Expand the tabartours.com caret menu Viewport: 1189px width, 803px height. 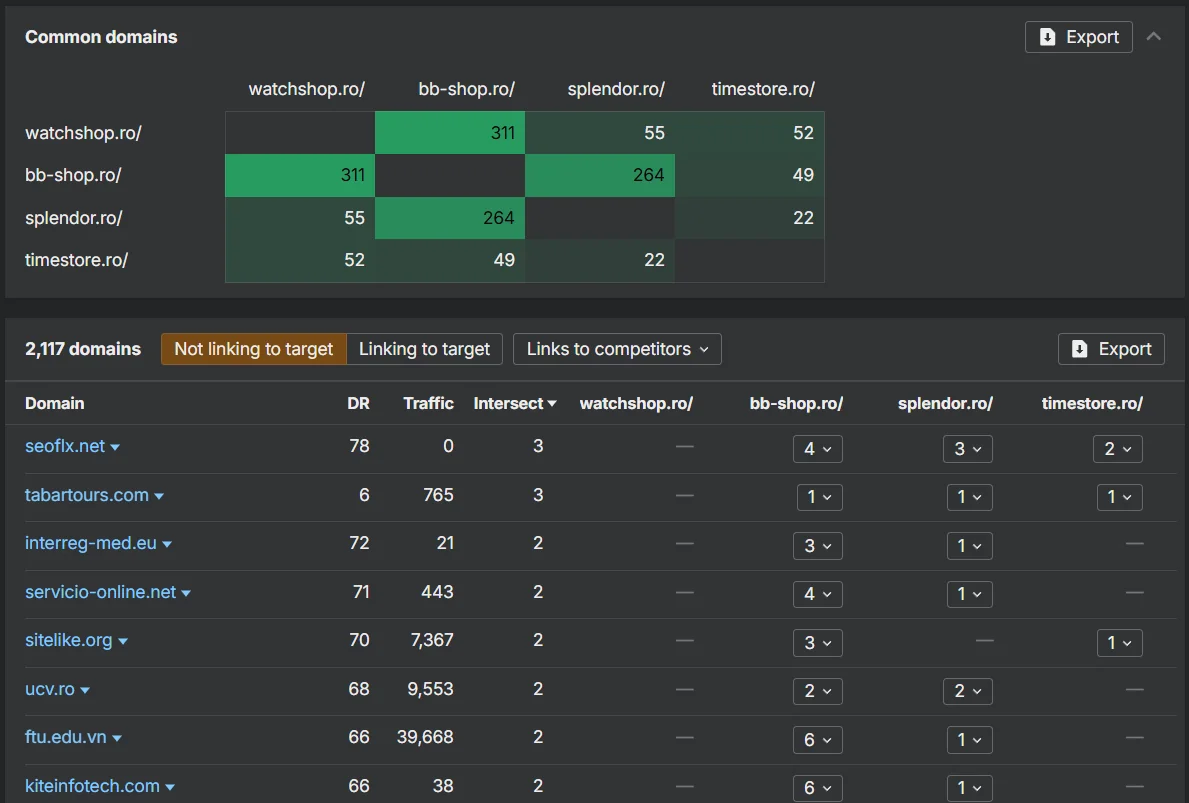point(159,497)
